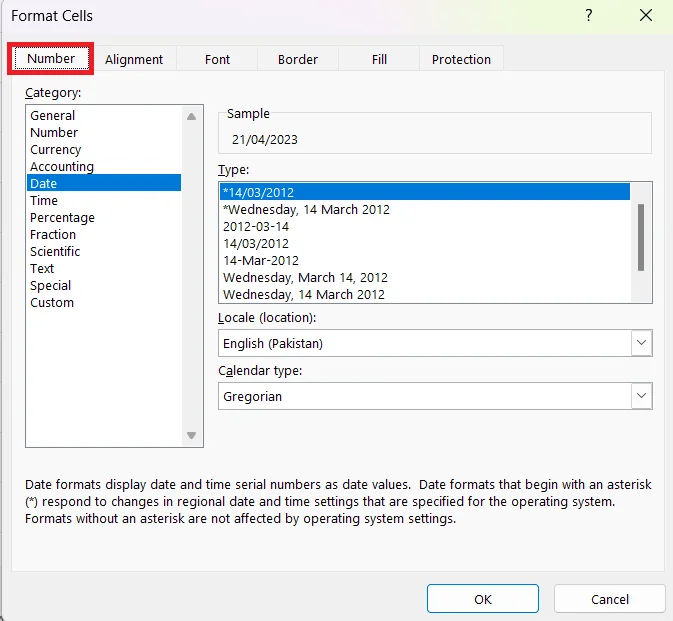The image size is (673, 621).
Task: Select Currency category
Action: tap(104, 149)
